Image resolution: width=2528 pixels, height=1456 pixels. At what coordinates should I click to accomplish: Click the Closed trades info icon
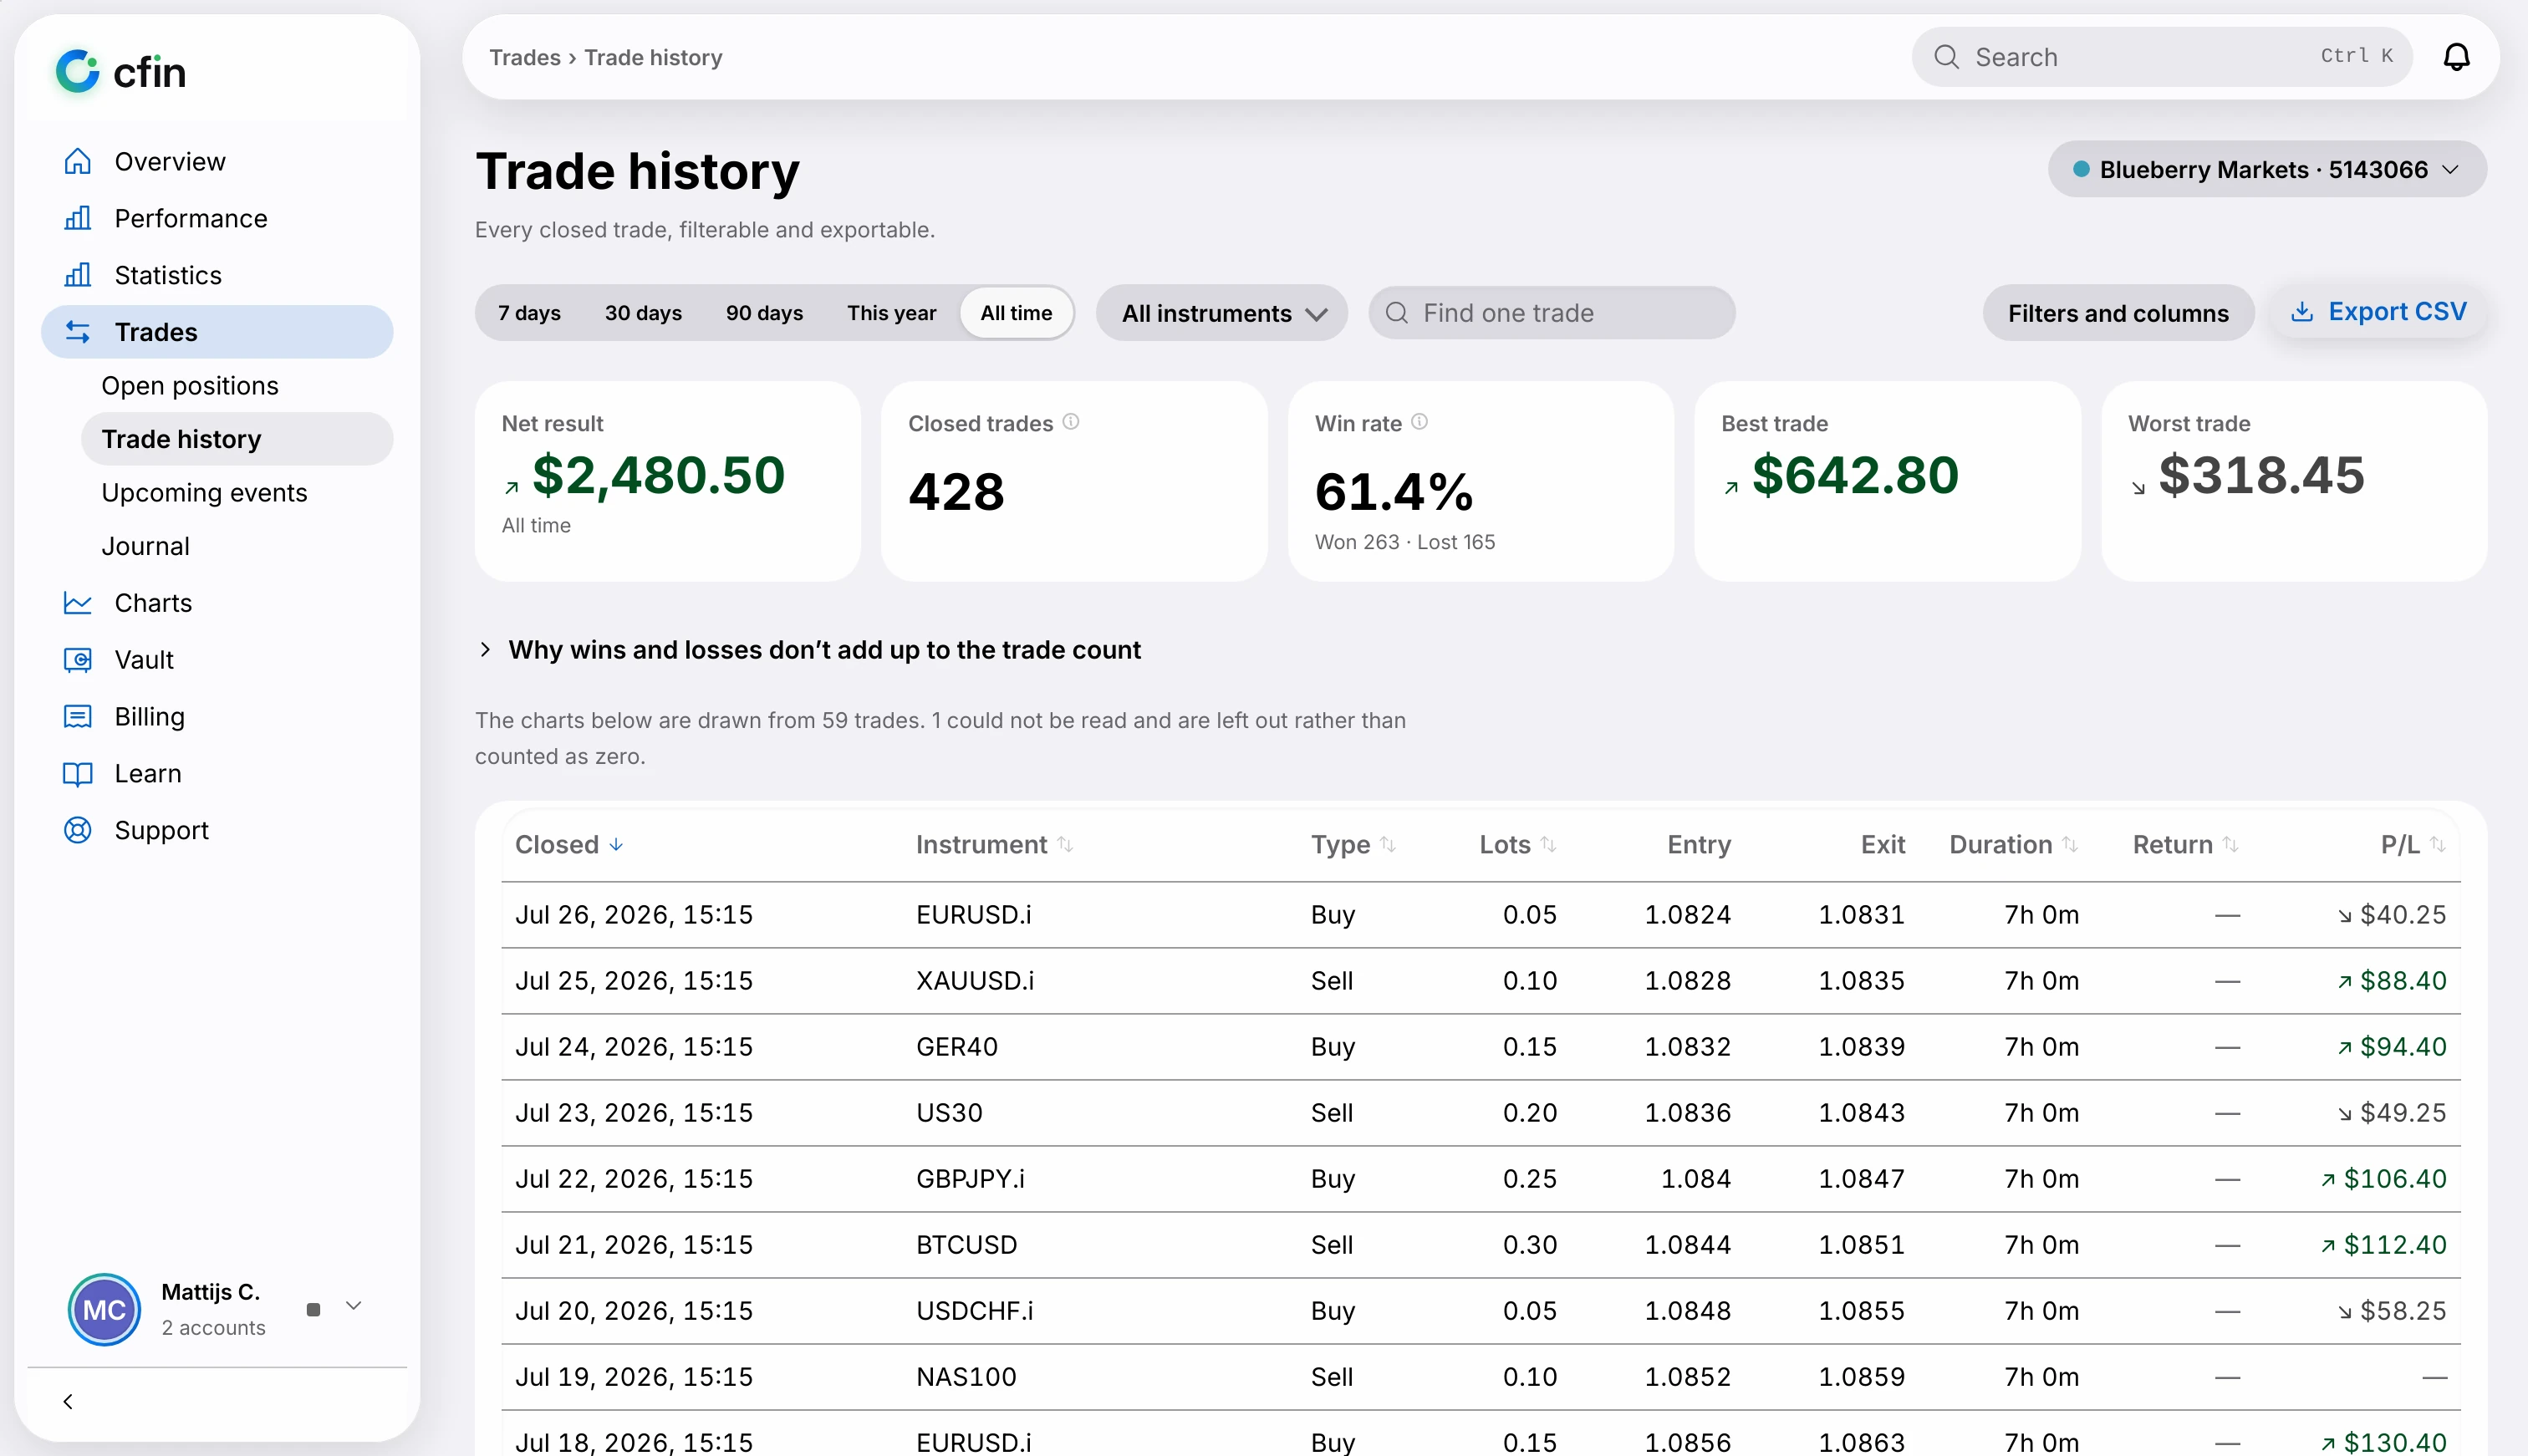[1071, 422]
